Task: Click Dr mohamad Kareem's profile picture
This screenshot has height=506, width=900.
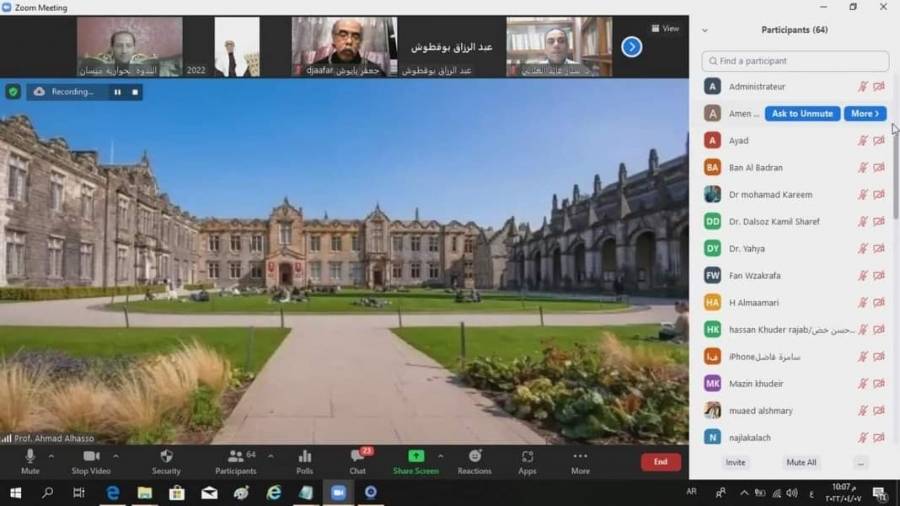Action: 712,194
